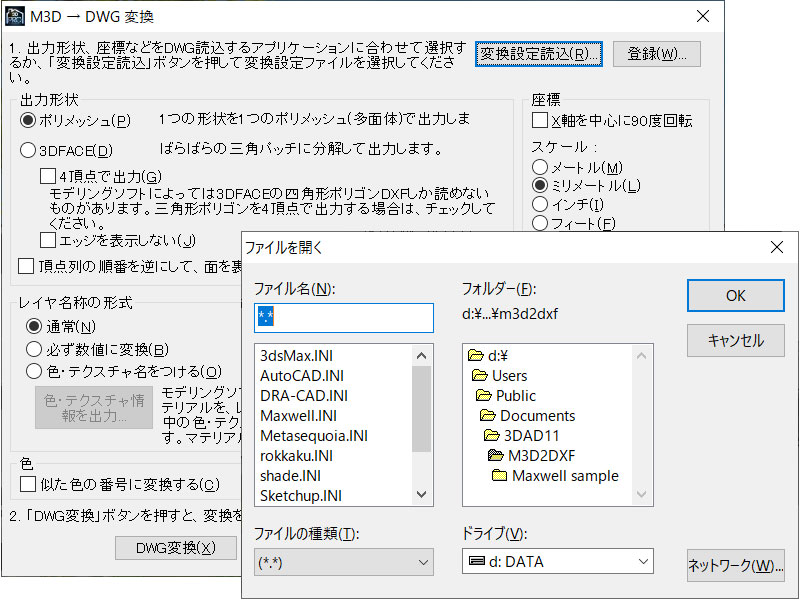Viewport: 800px width, 600px height.
Task: Expand the ドライブ drive dropdown
Action: (558, 562)
